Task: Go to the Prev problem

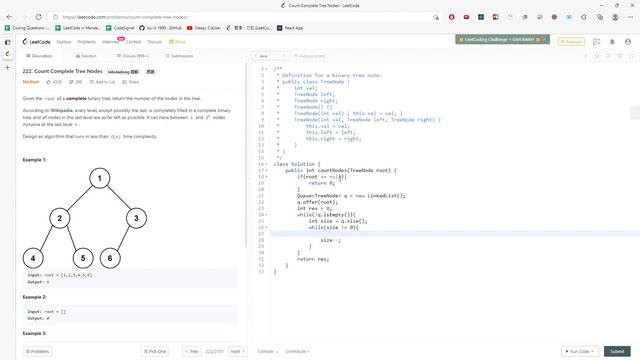Action: 191,351
